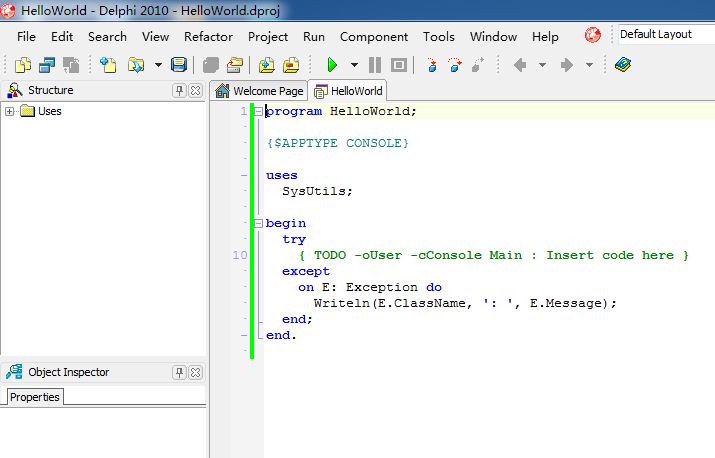
Task: Pin the Object Inspector panel
Action: point(179,372)
